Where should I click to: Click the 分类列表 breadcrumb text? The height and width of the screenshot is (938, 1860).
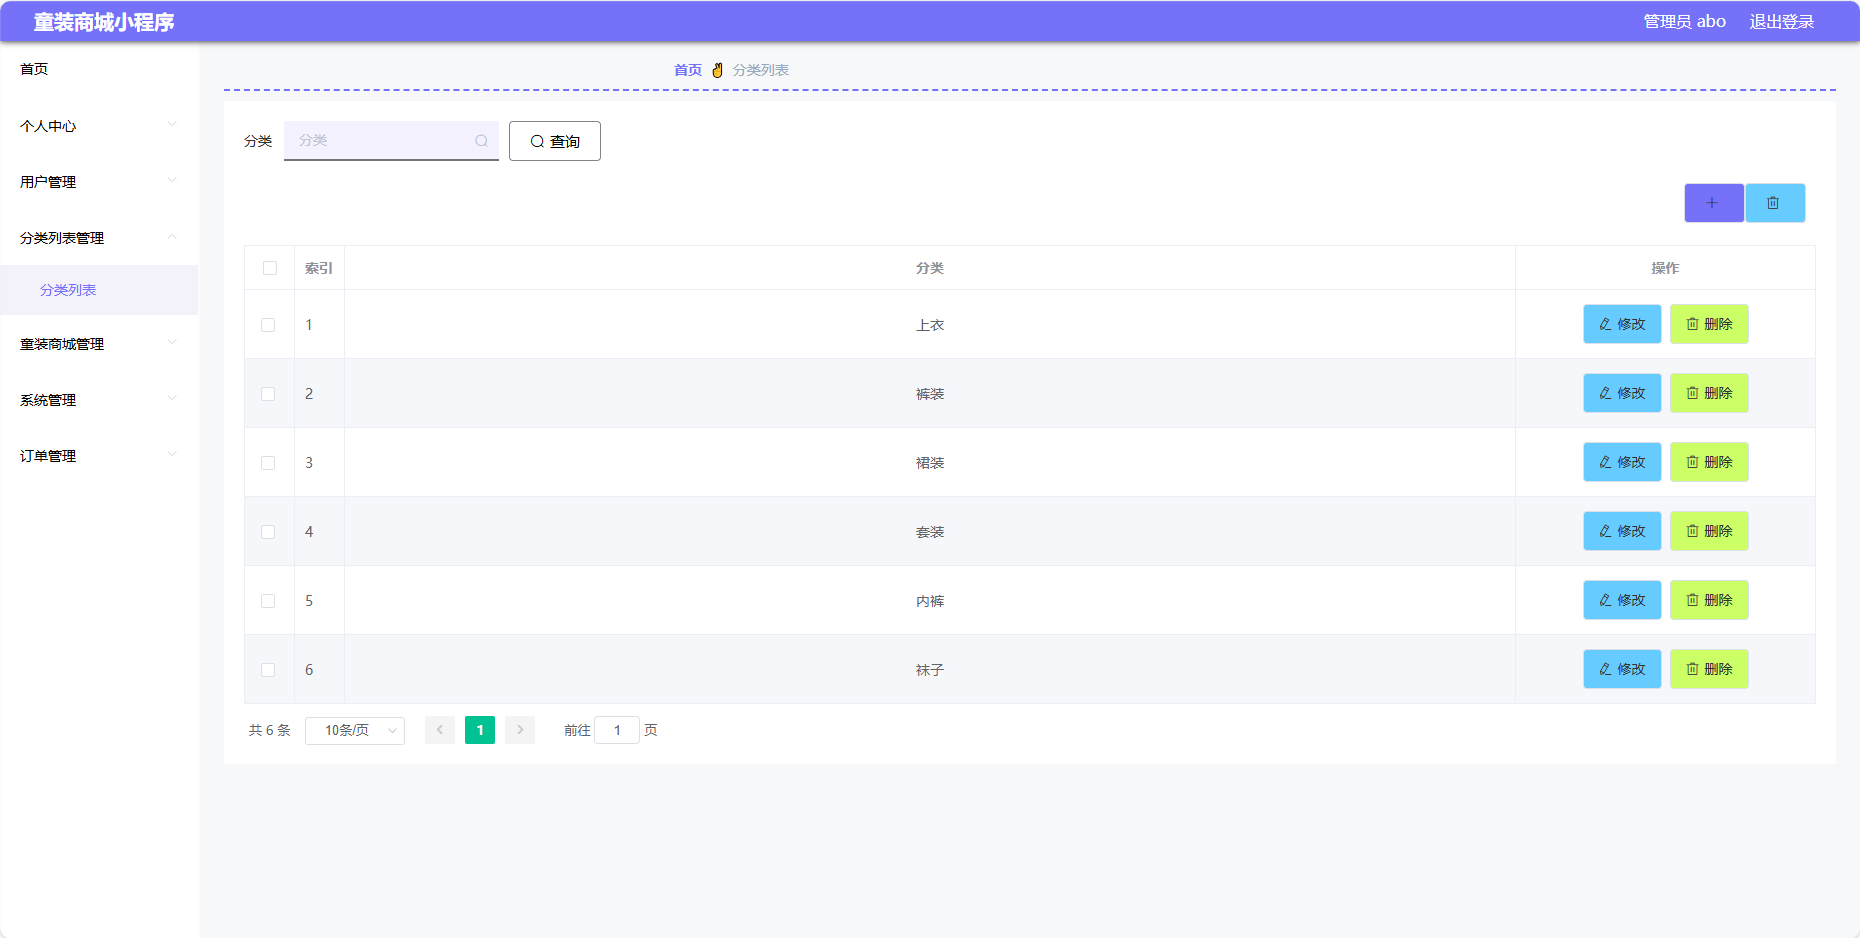pyautogui.click(x=761, y=70)
